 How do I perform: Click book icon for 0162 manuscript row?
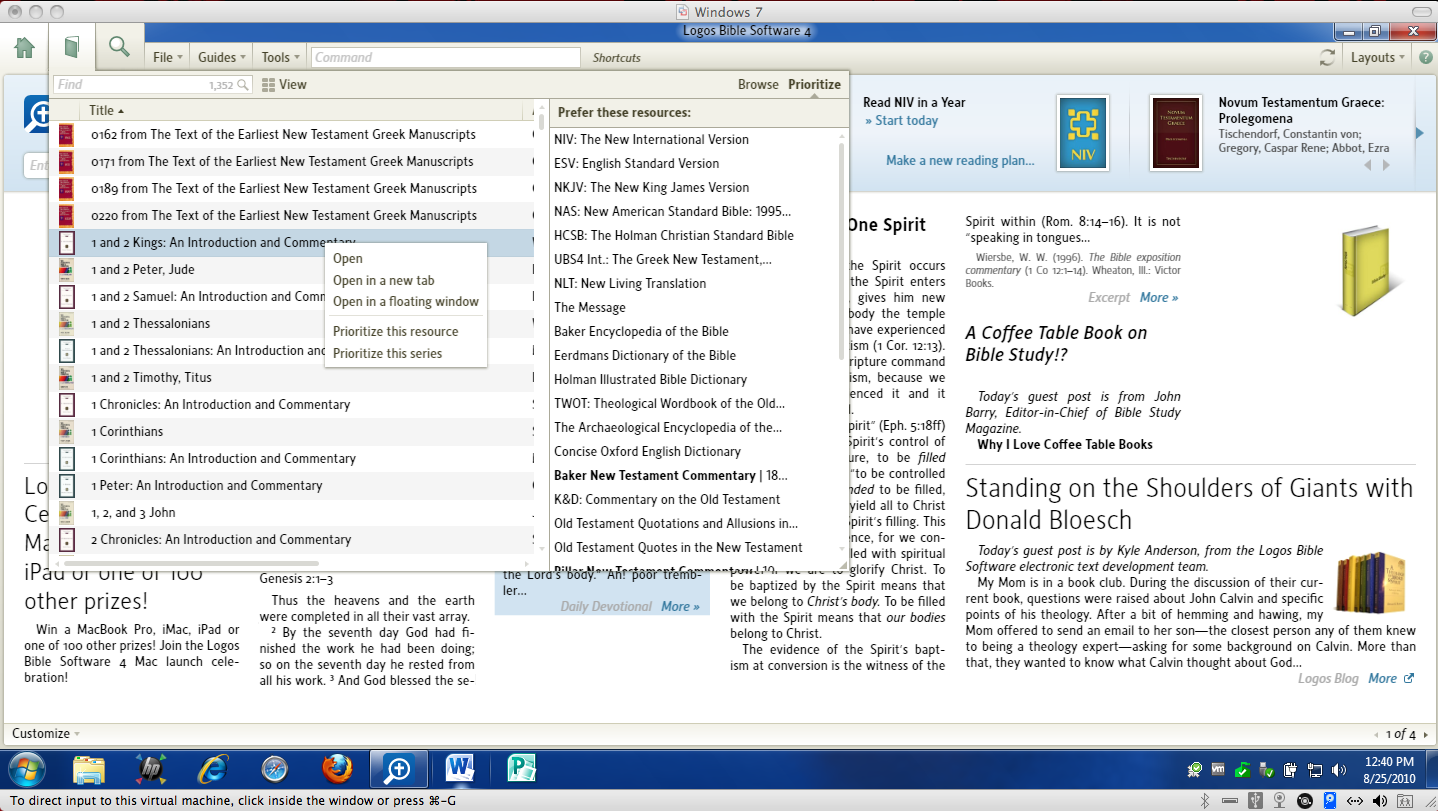(x=67, y=135)
